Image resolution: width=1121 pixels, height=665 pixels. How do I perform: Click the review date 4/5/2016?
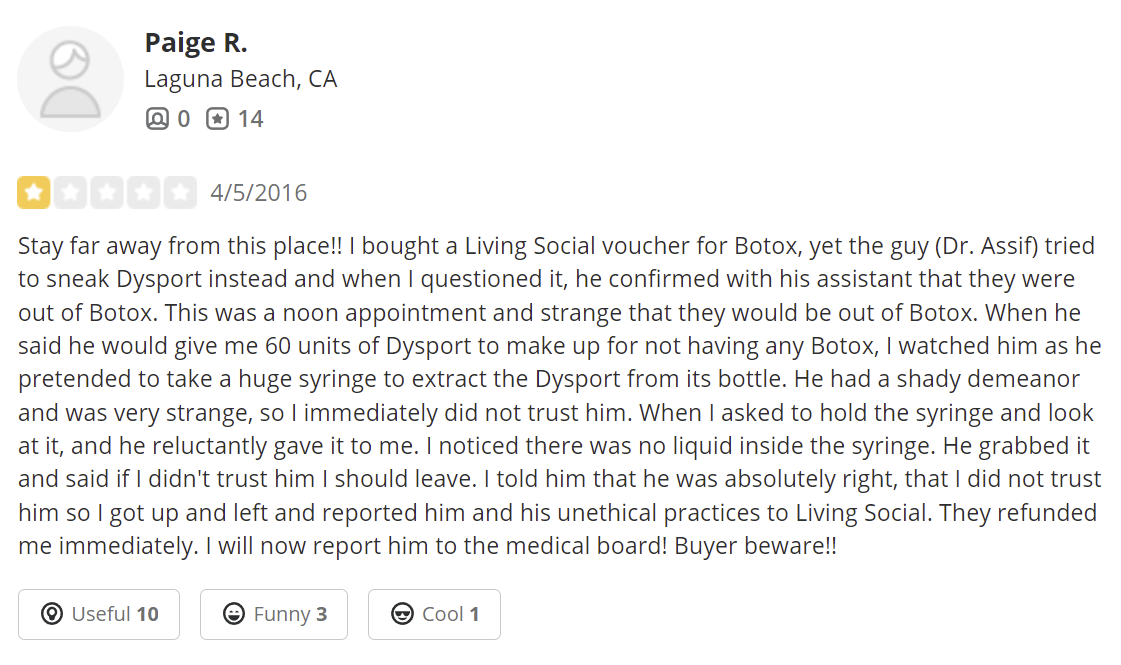pyautogui.click(x=259, y=192)
